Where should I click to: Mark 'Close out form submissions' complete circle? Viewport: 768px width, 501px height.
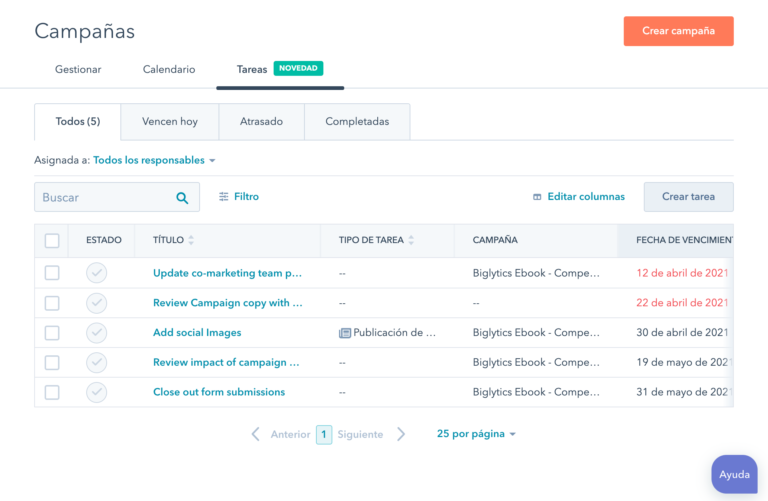click(96, 392)
